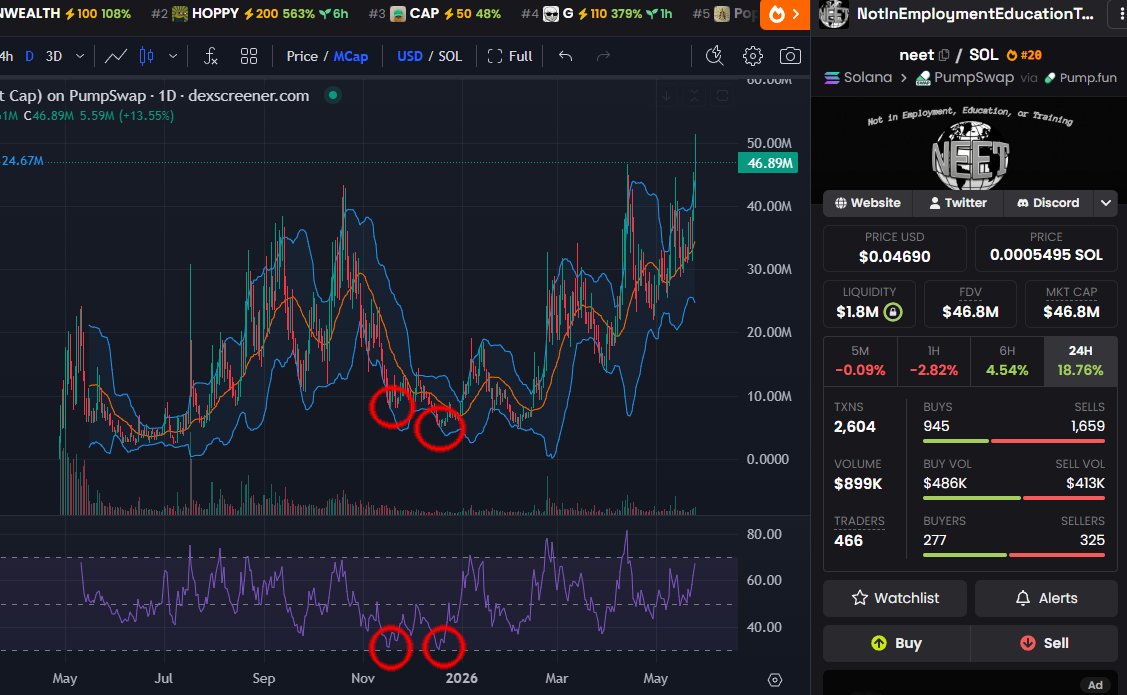Click the TRADERS 466 value
Image resolution: width=1127 pixels, height=695 pixels.
coord(848,541)
